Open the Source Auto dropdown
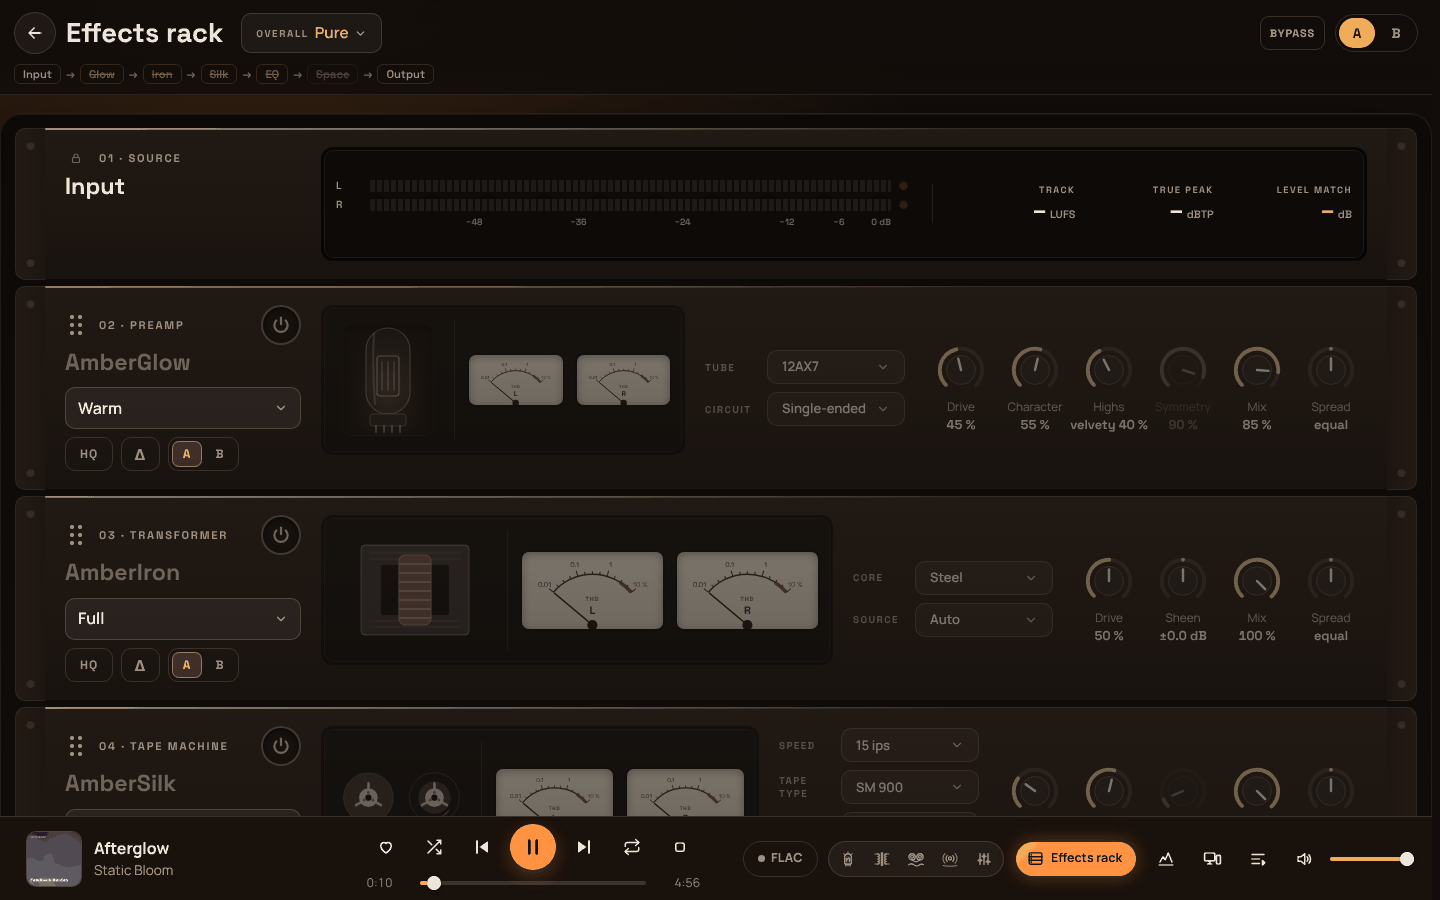The height and width of the screenshot is (900, 1440). [x=984, y=620]
